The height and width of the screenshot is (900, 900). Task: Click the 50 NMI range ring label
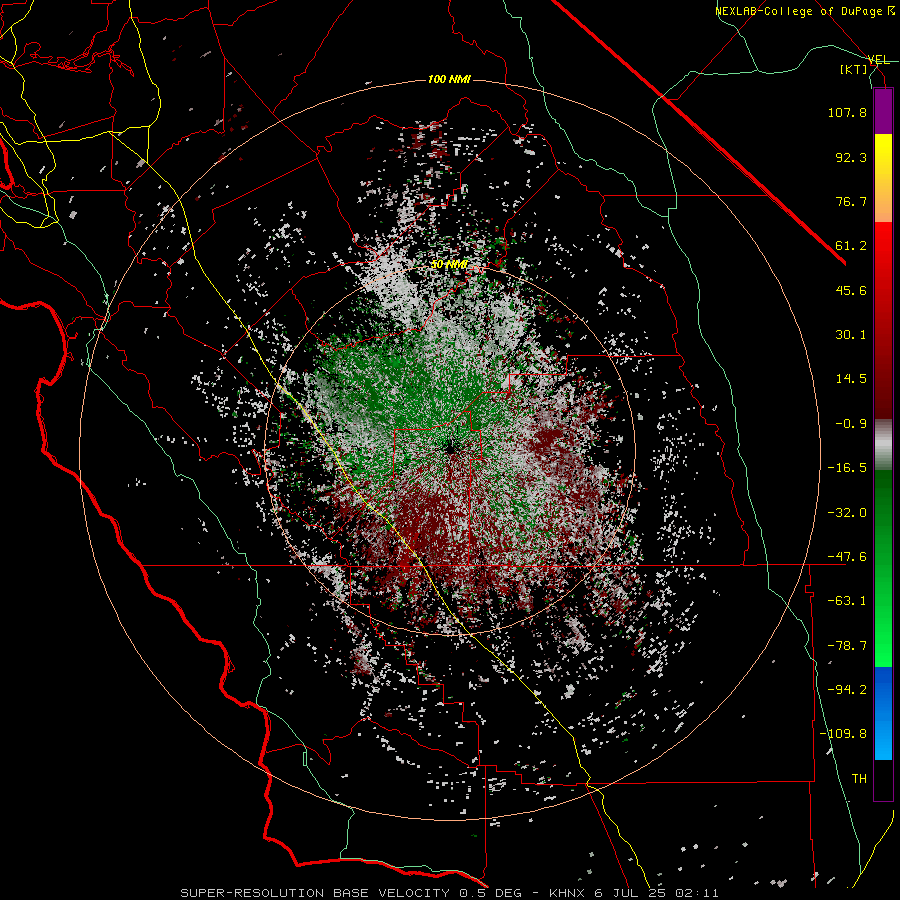(x=449, y=265)
